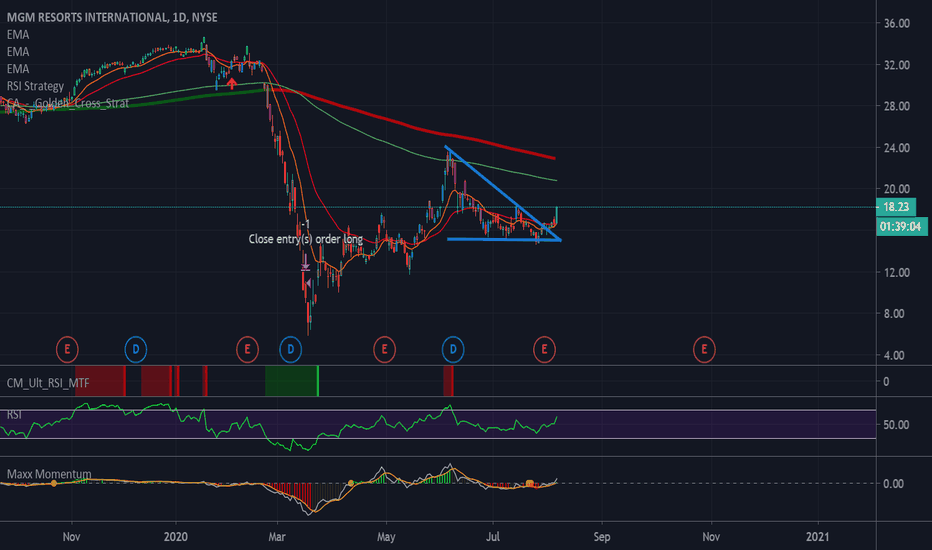Click the dividend D marker between May and Jul

point(453,350)
